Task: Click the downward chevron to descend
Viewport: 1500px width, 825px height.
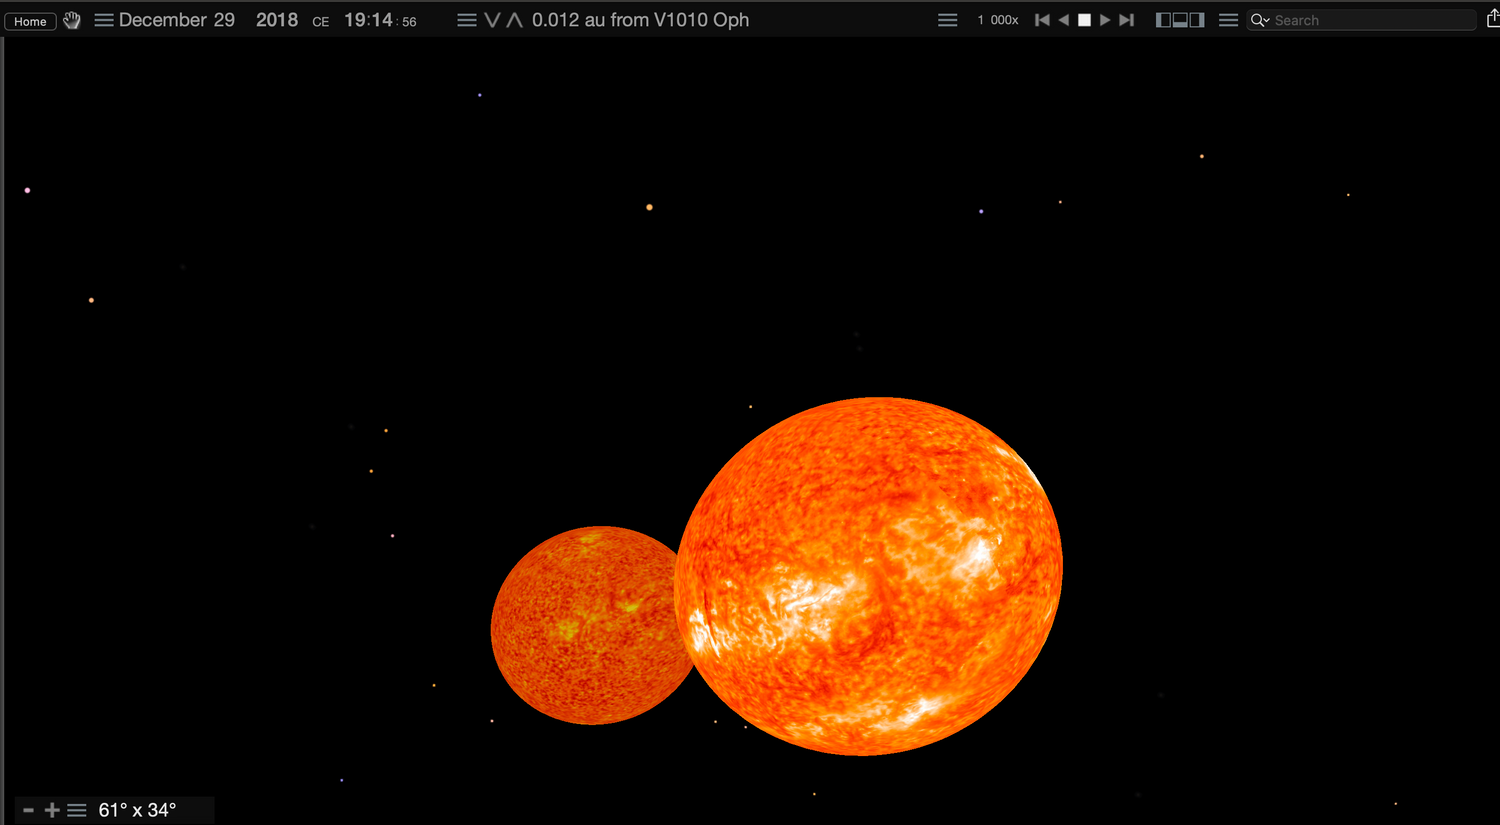Action: (x=491, y=19)
